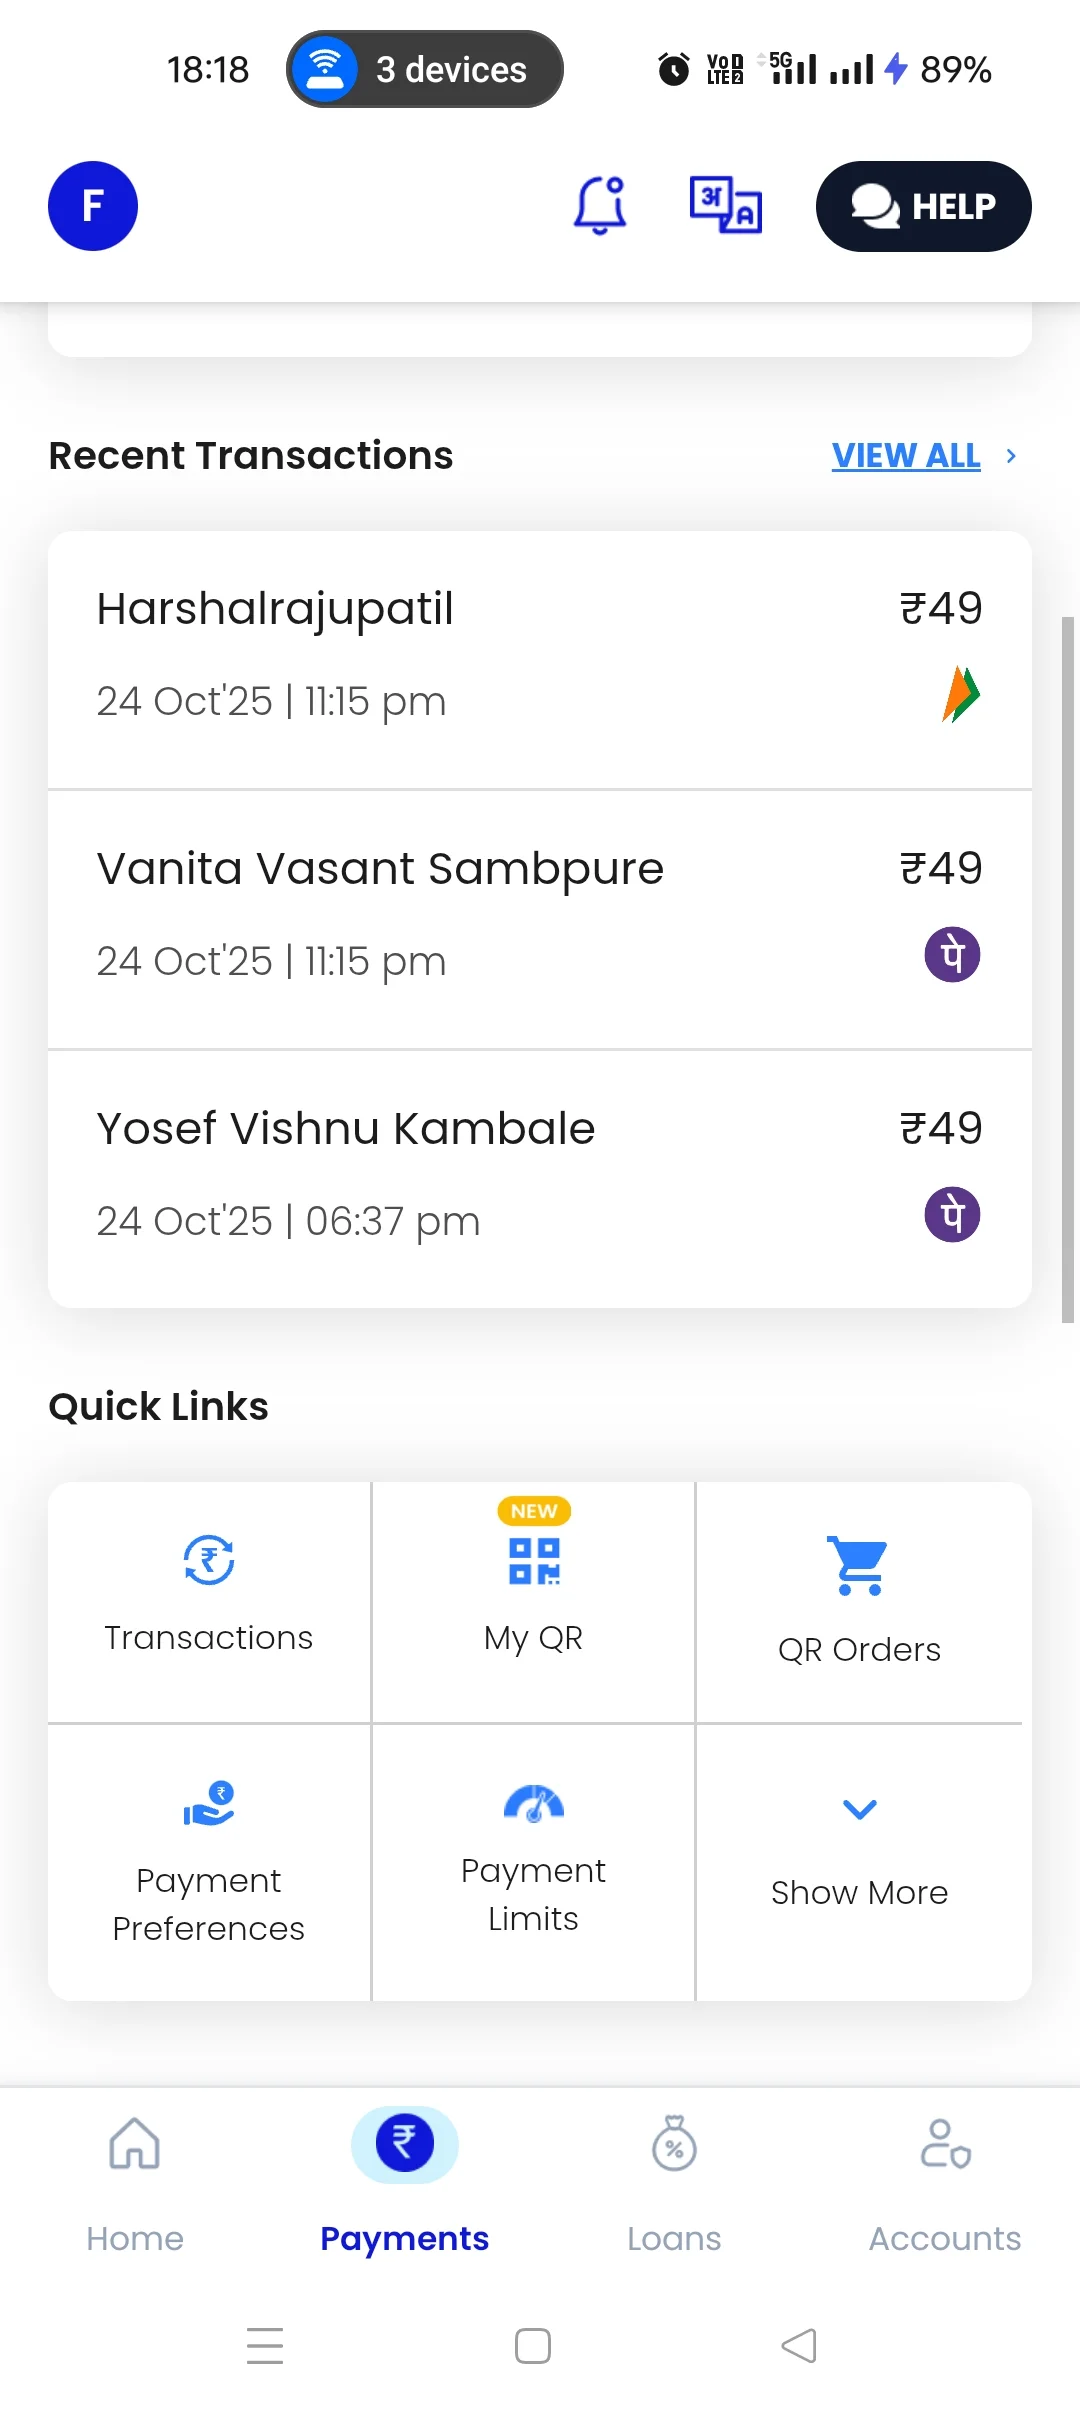The width and height of the screenshot is (1080, 2412).
Task: Open Yosef Vishnu Kambale transaction
Action: coord(540,1178)
